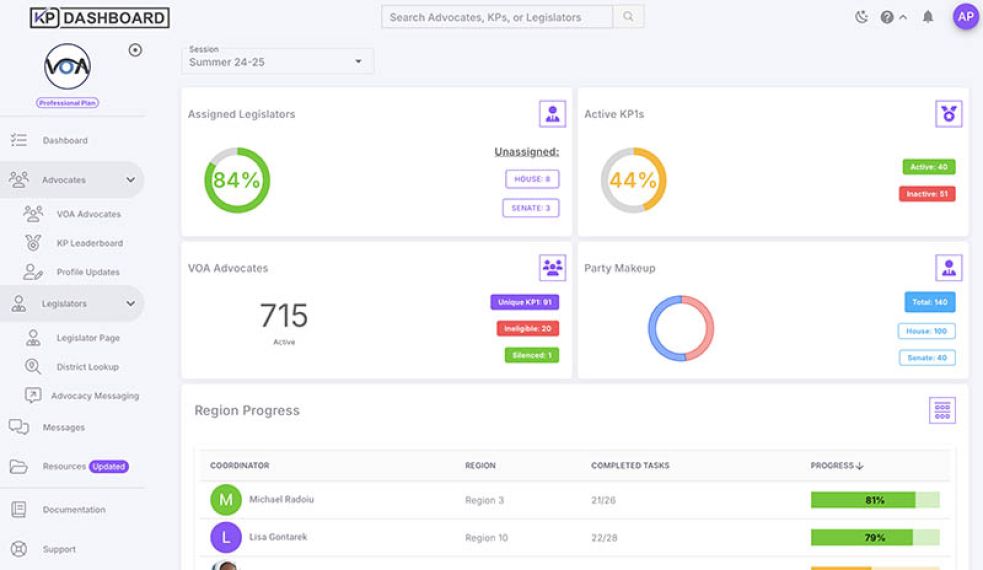Click the HOUSE: 8 unassigned button
Image resolution: width=983 pixels, height=570 pixels.
click(532, 179)
